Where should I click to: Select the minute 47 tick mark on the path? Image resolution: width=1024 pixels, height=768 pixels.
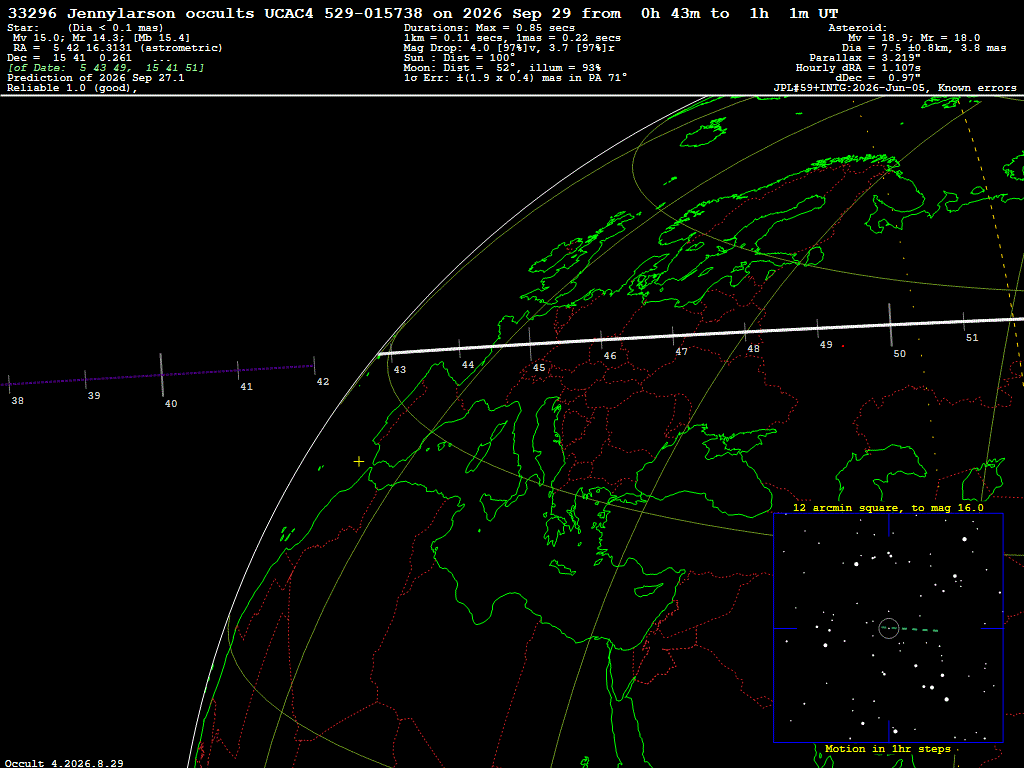pos(673,336)
